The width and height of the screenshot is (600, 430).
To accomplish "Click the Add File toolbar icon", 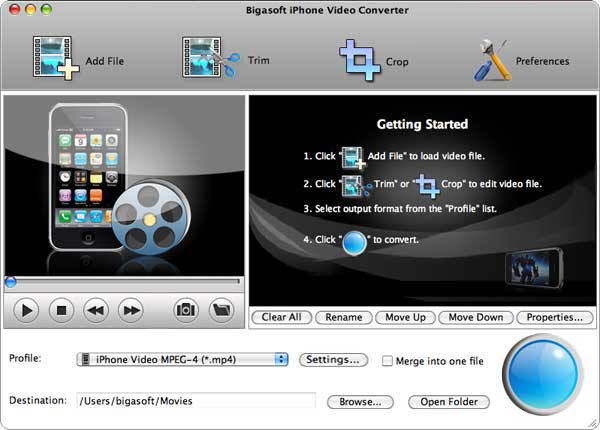I will [x=56, y=58].
